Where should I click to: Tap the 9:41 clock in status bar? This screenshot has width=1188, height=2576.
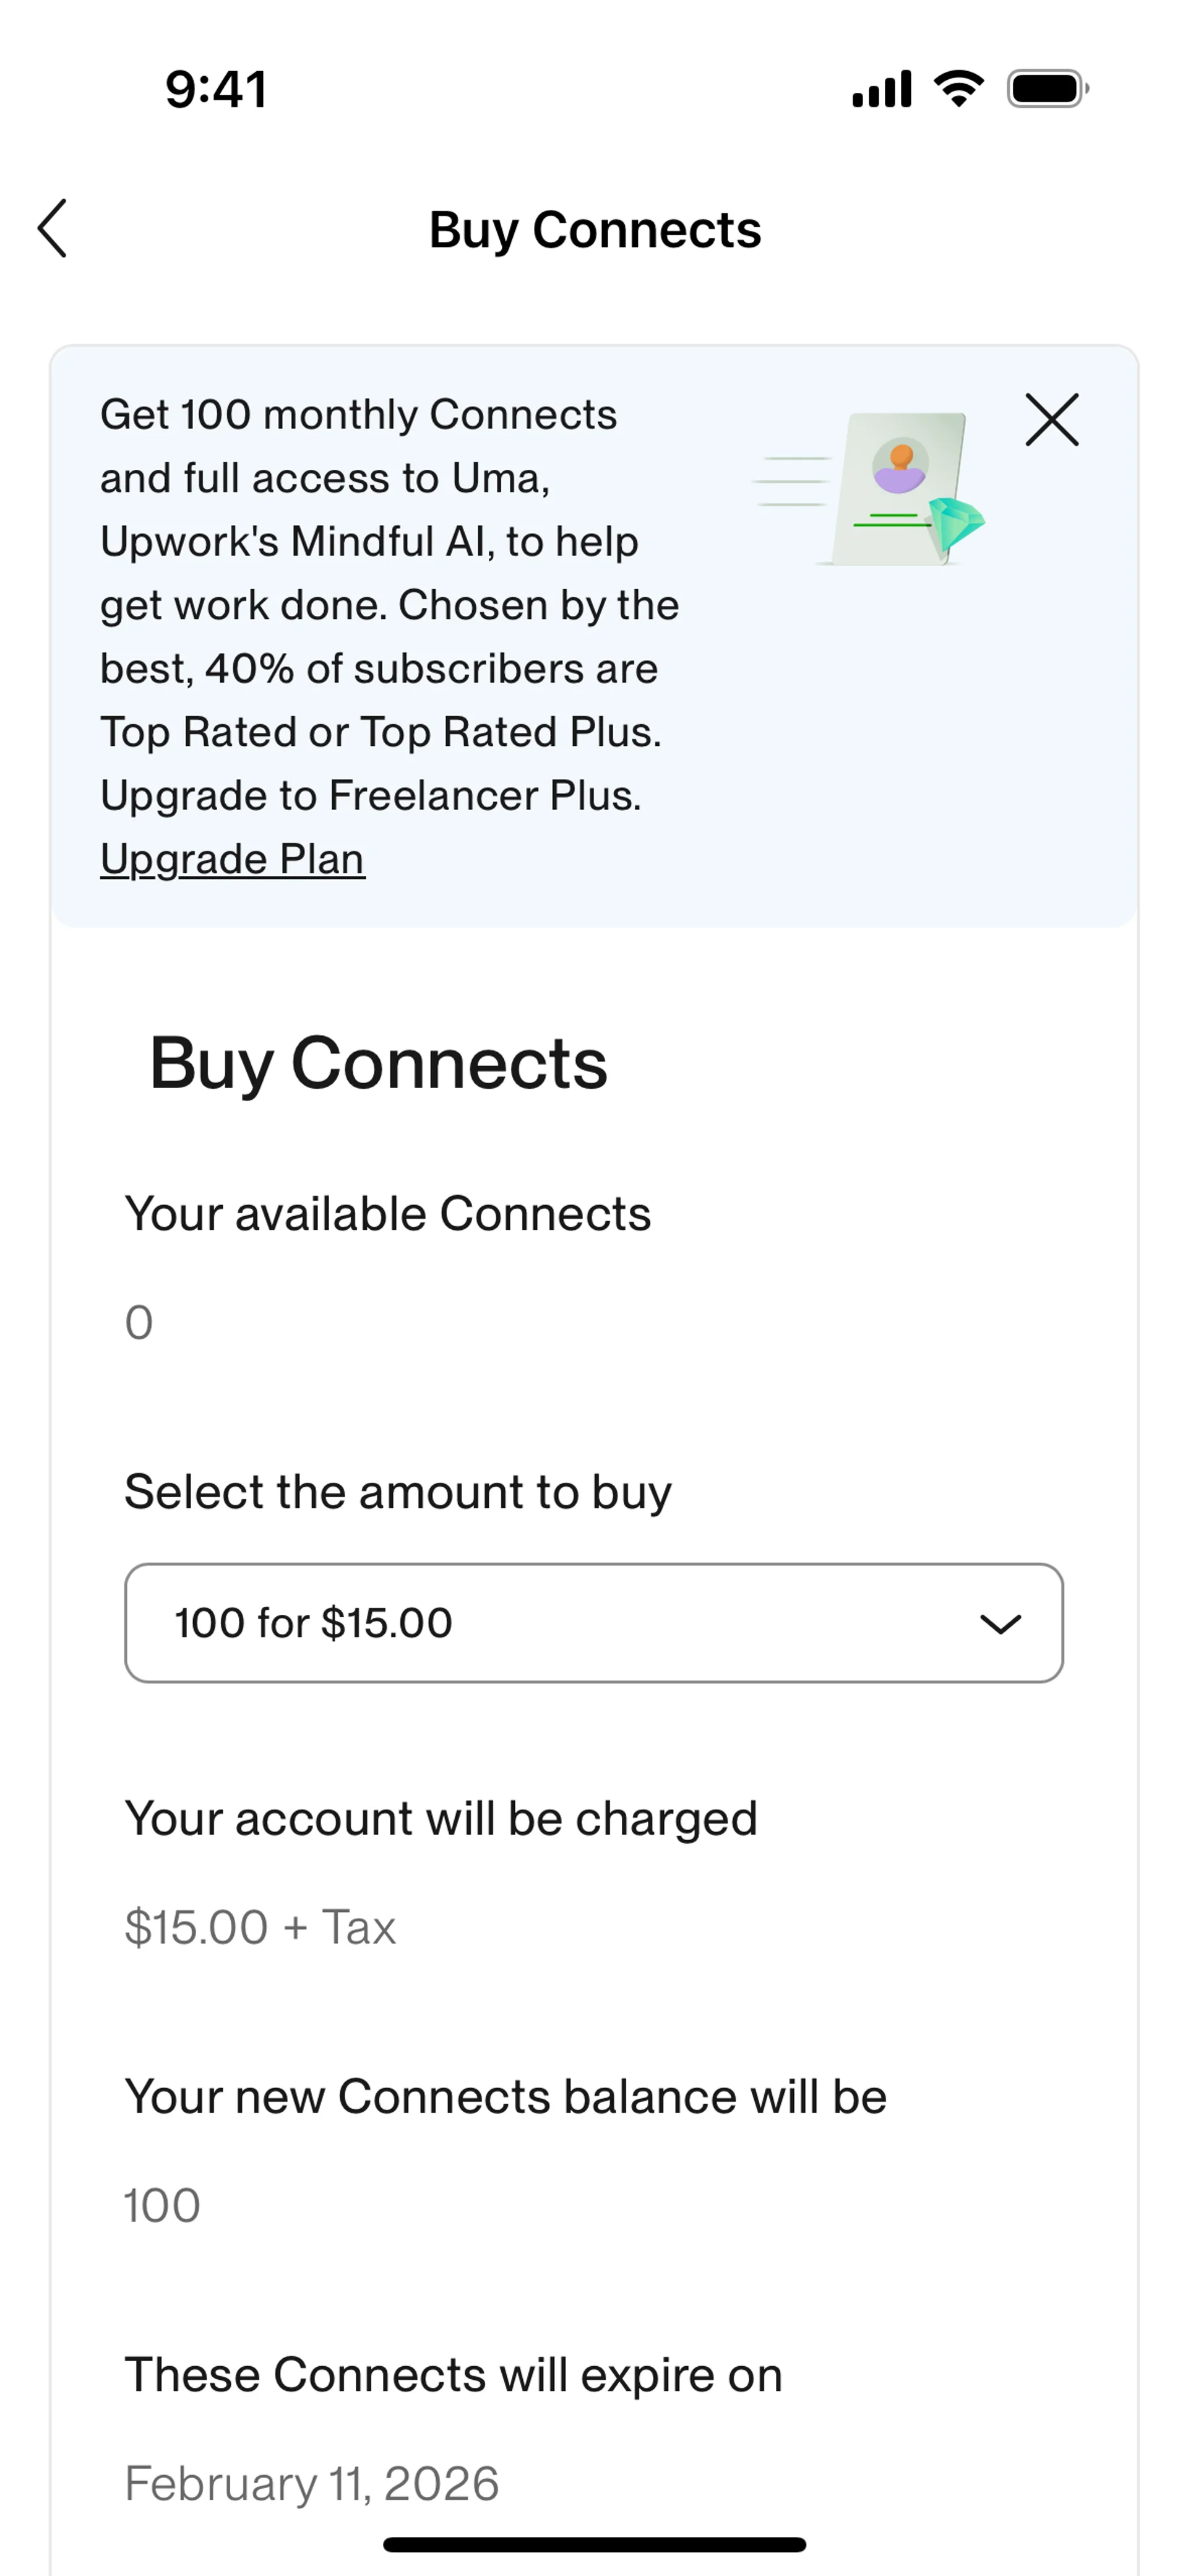click(x=216, y=89)
